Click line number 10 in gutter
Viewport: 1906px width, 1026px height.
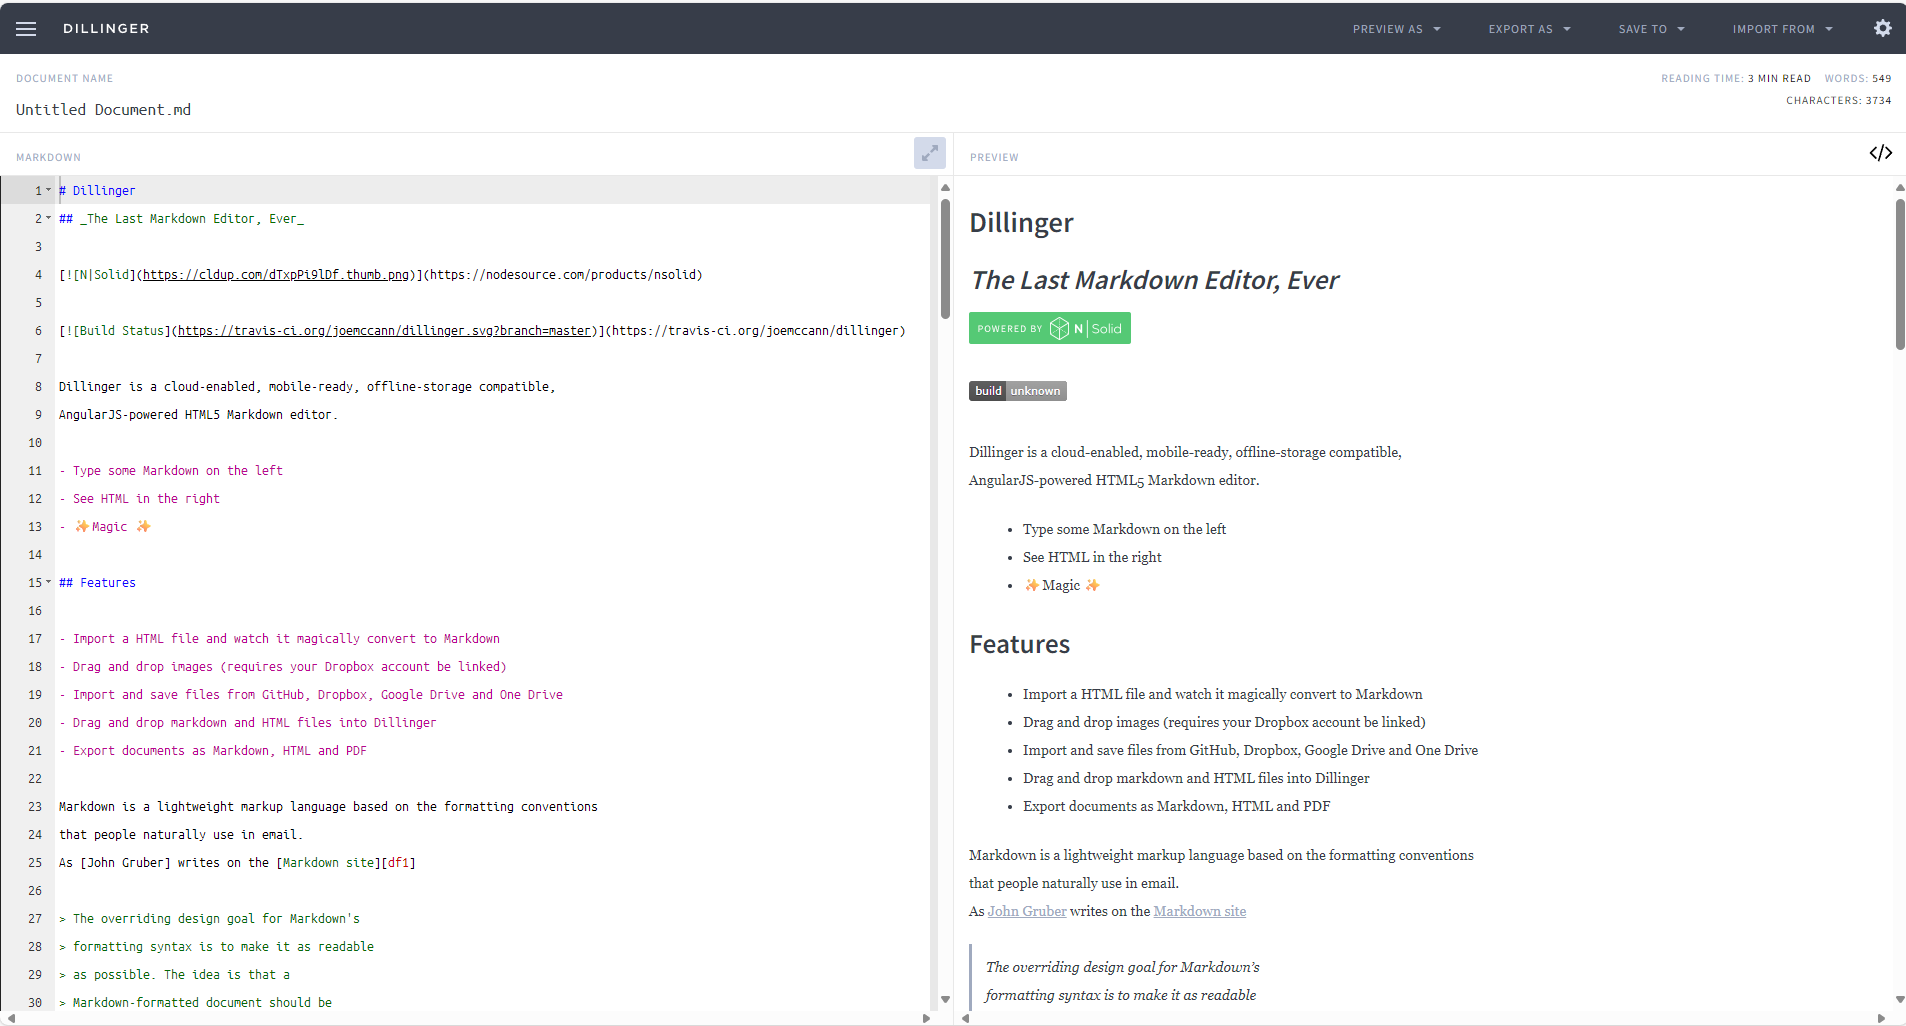[35, 442]
